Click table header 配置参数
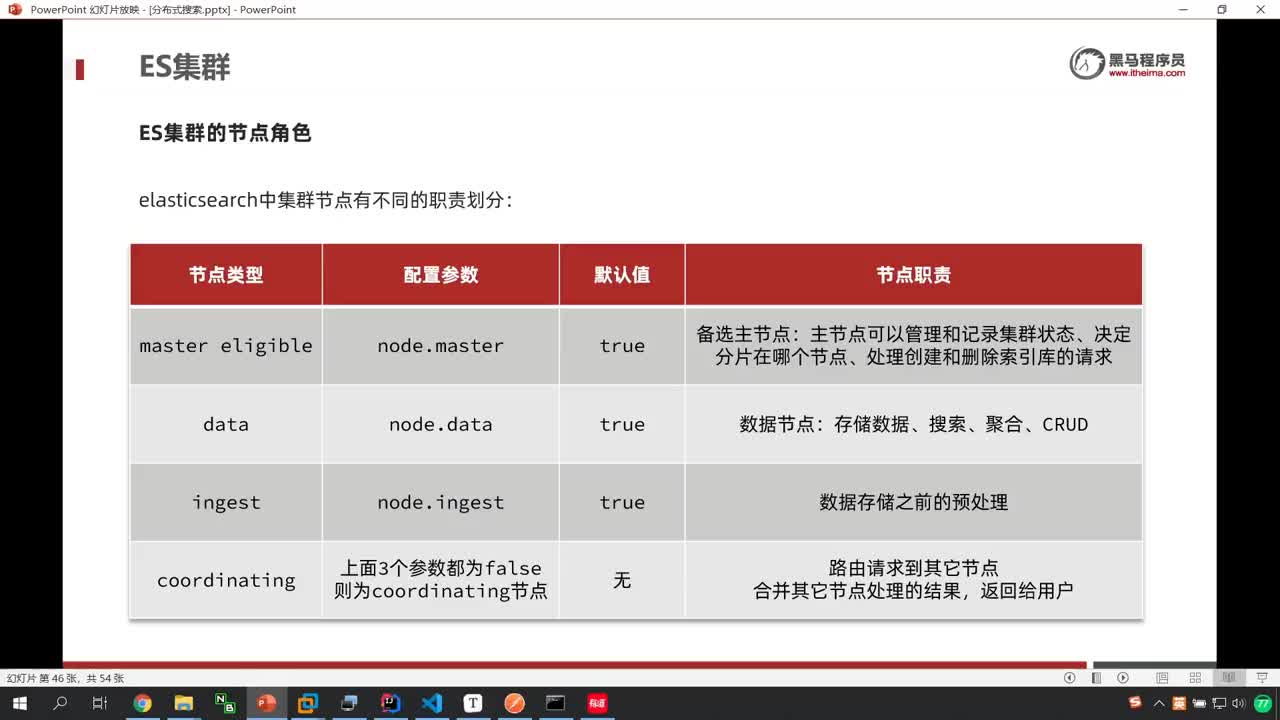Viewport: 1280px width, 720px height. click(441, 275)
